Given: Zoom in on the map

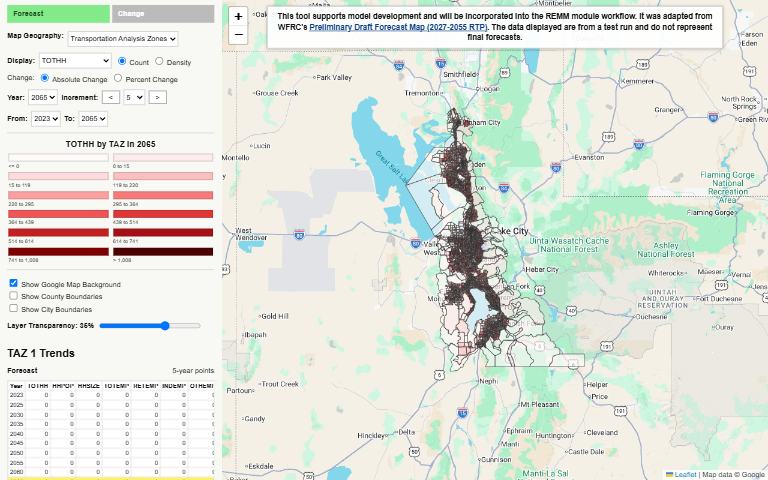Looking at the screenshot, I should (238, 17).
